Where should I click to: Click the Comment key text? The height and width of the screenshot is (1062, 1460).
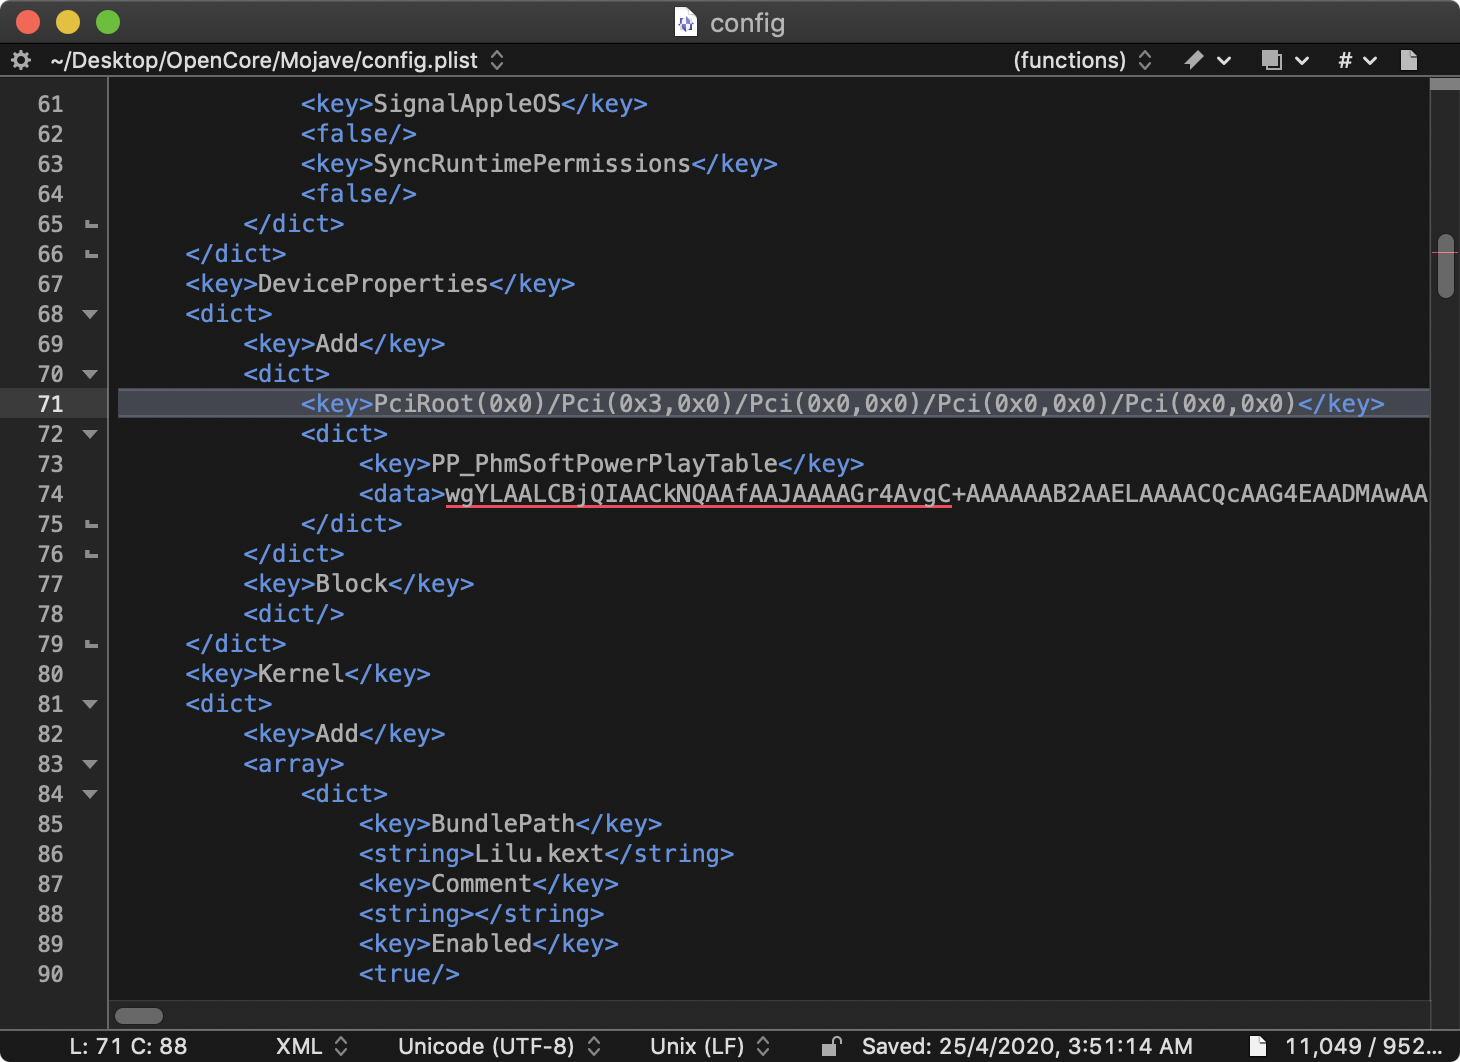point(481,884)
